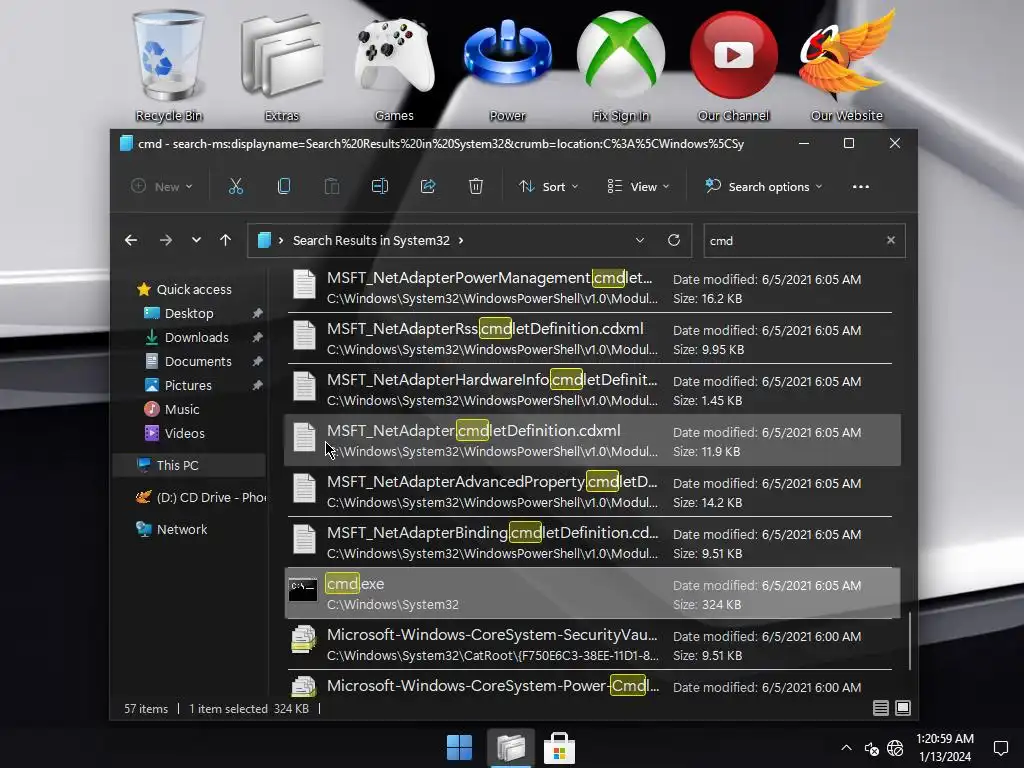Image resolution: width=1024 pixels, height=768 pixels.
Task: Select MSFT_NetAdapterHardwareInfocmdletDefinit result
Action: pyautogui.click(x=592, y=389)
